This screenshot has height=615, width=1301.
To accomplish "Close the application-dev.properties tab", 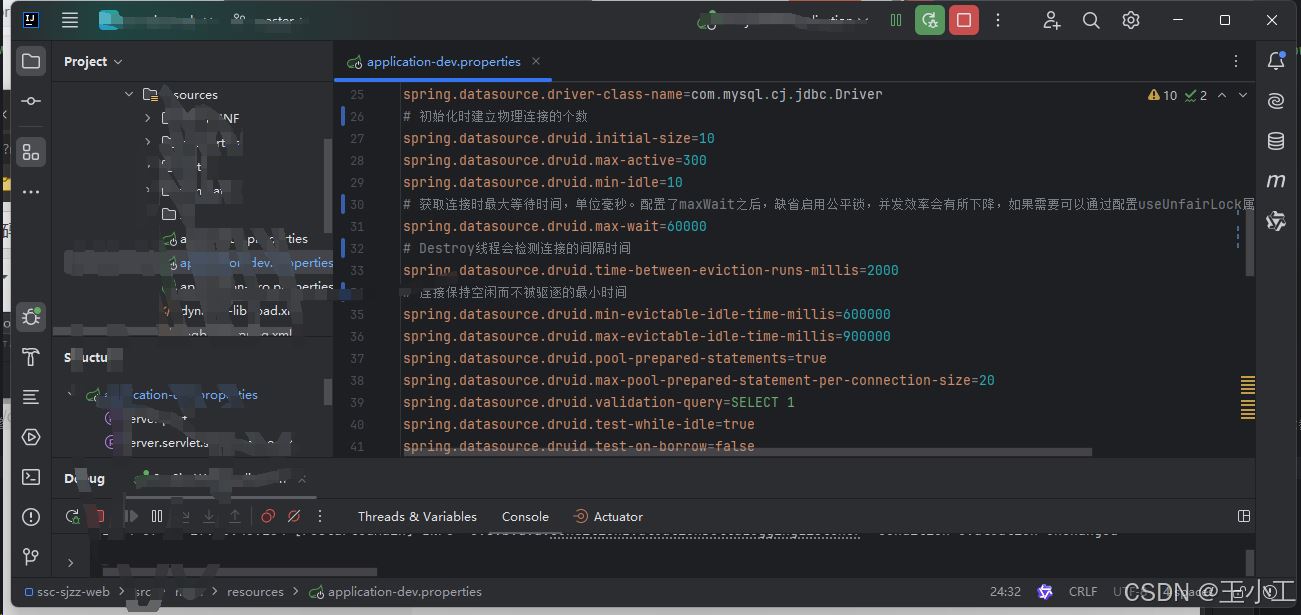I will 536,62.
